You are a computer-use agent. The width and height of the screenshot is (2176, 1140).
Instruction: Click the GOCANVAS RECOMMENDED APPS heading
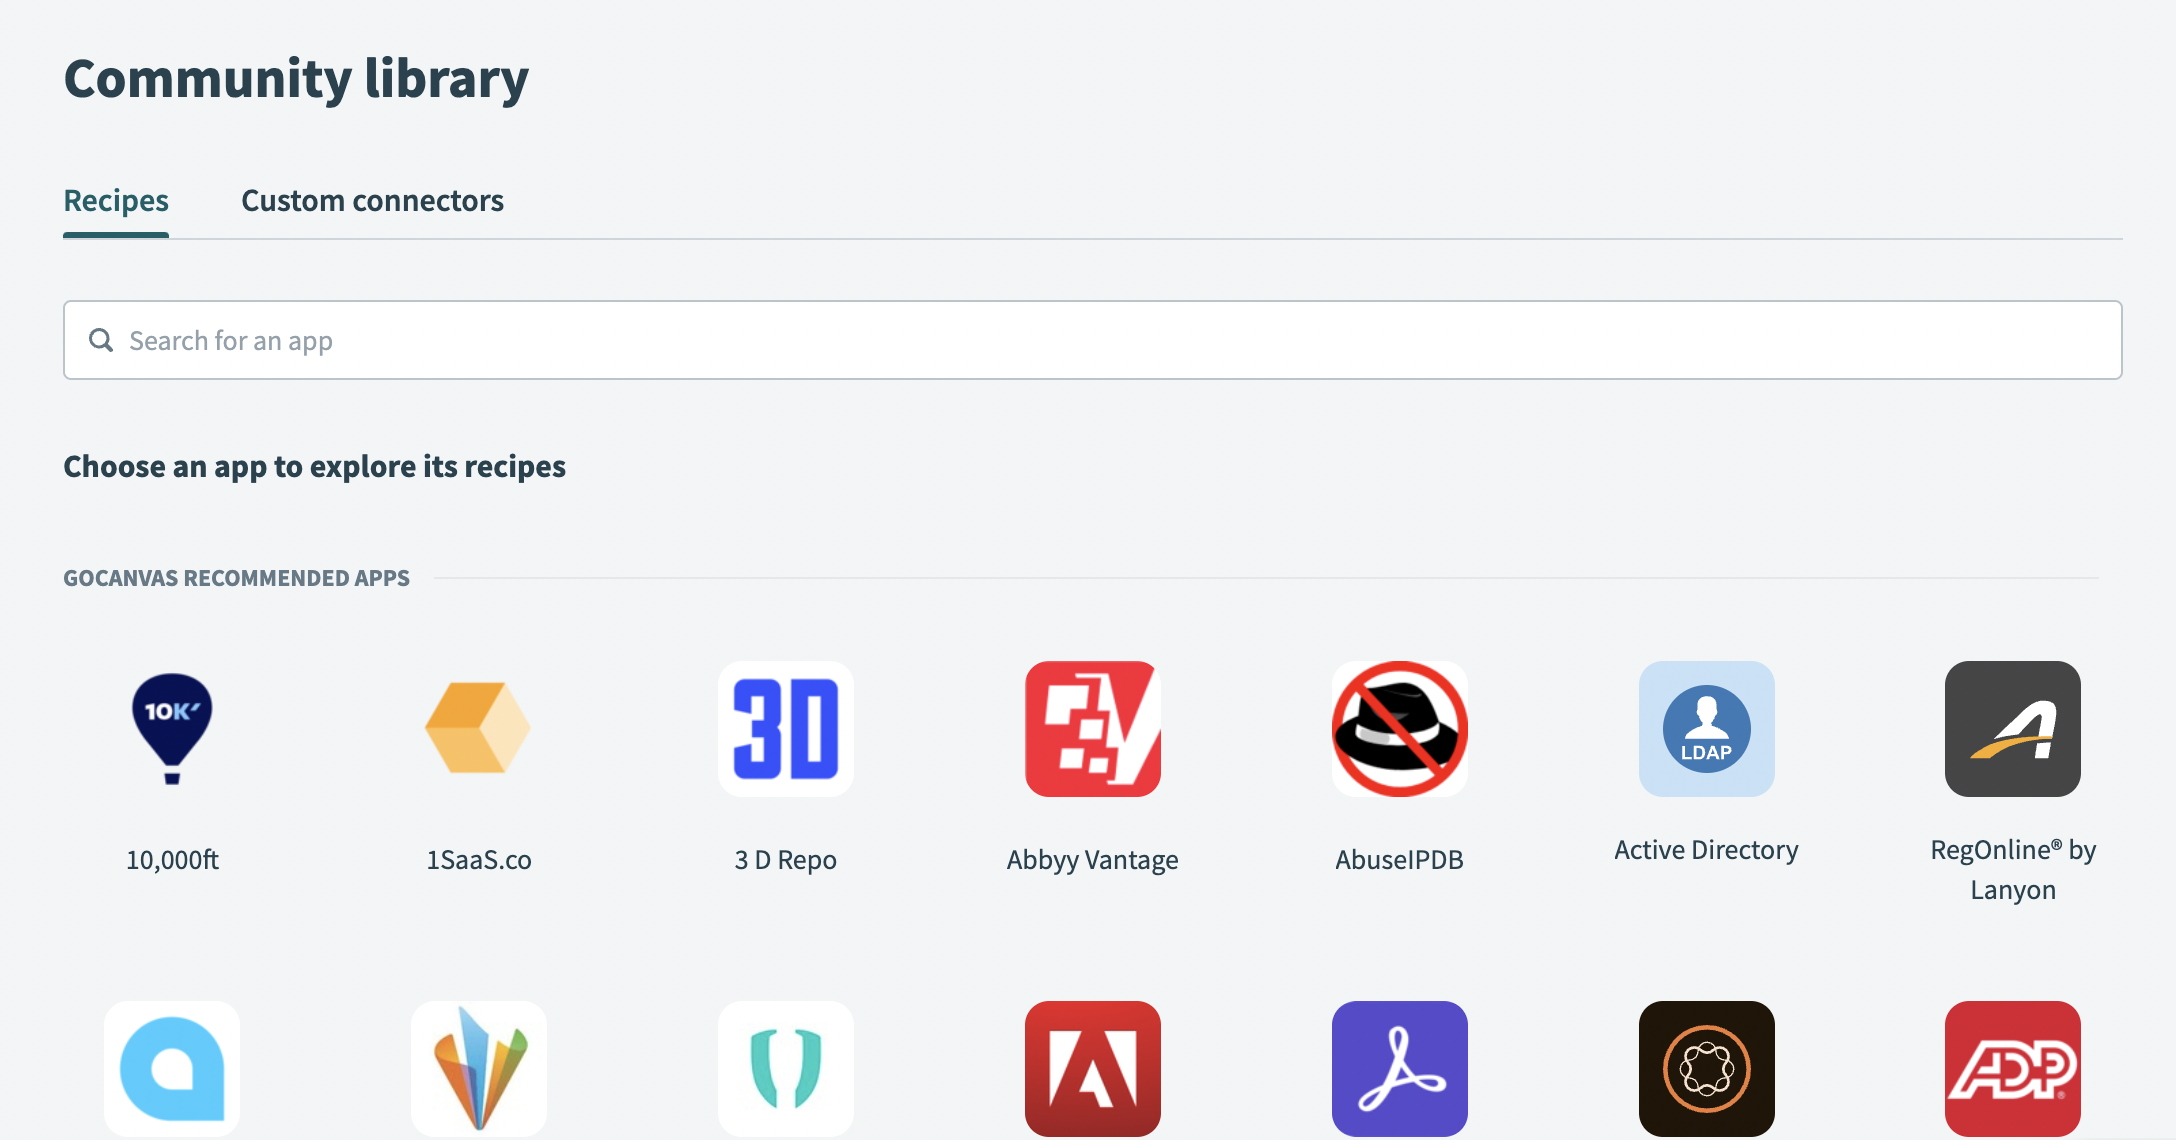point(237,578)
